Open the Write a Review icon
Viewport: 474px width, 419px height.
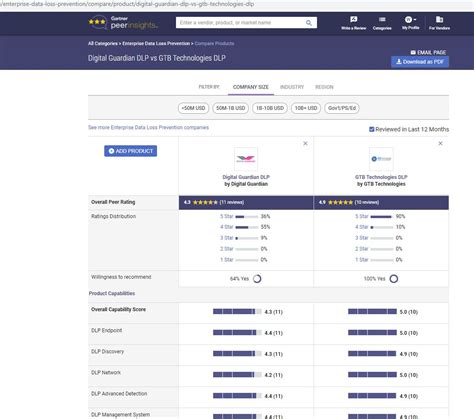tap(353, 19)
